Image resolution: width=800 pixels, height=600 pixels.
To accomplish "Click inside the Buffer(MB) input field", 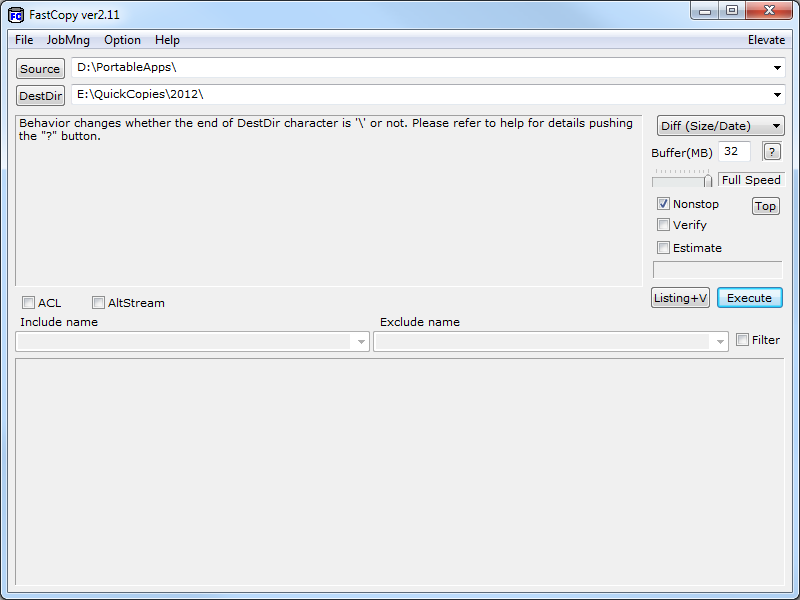I will (x=734, y=151).
